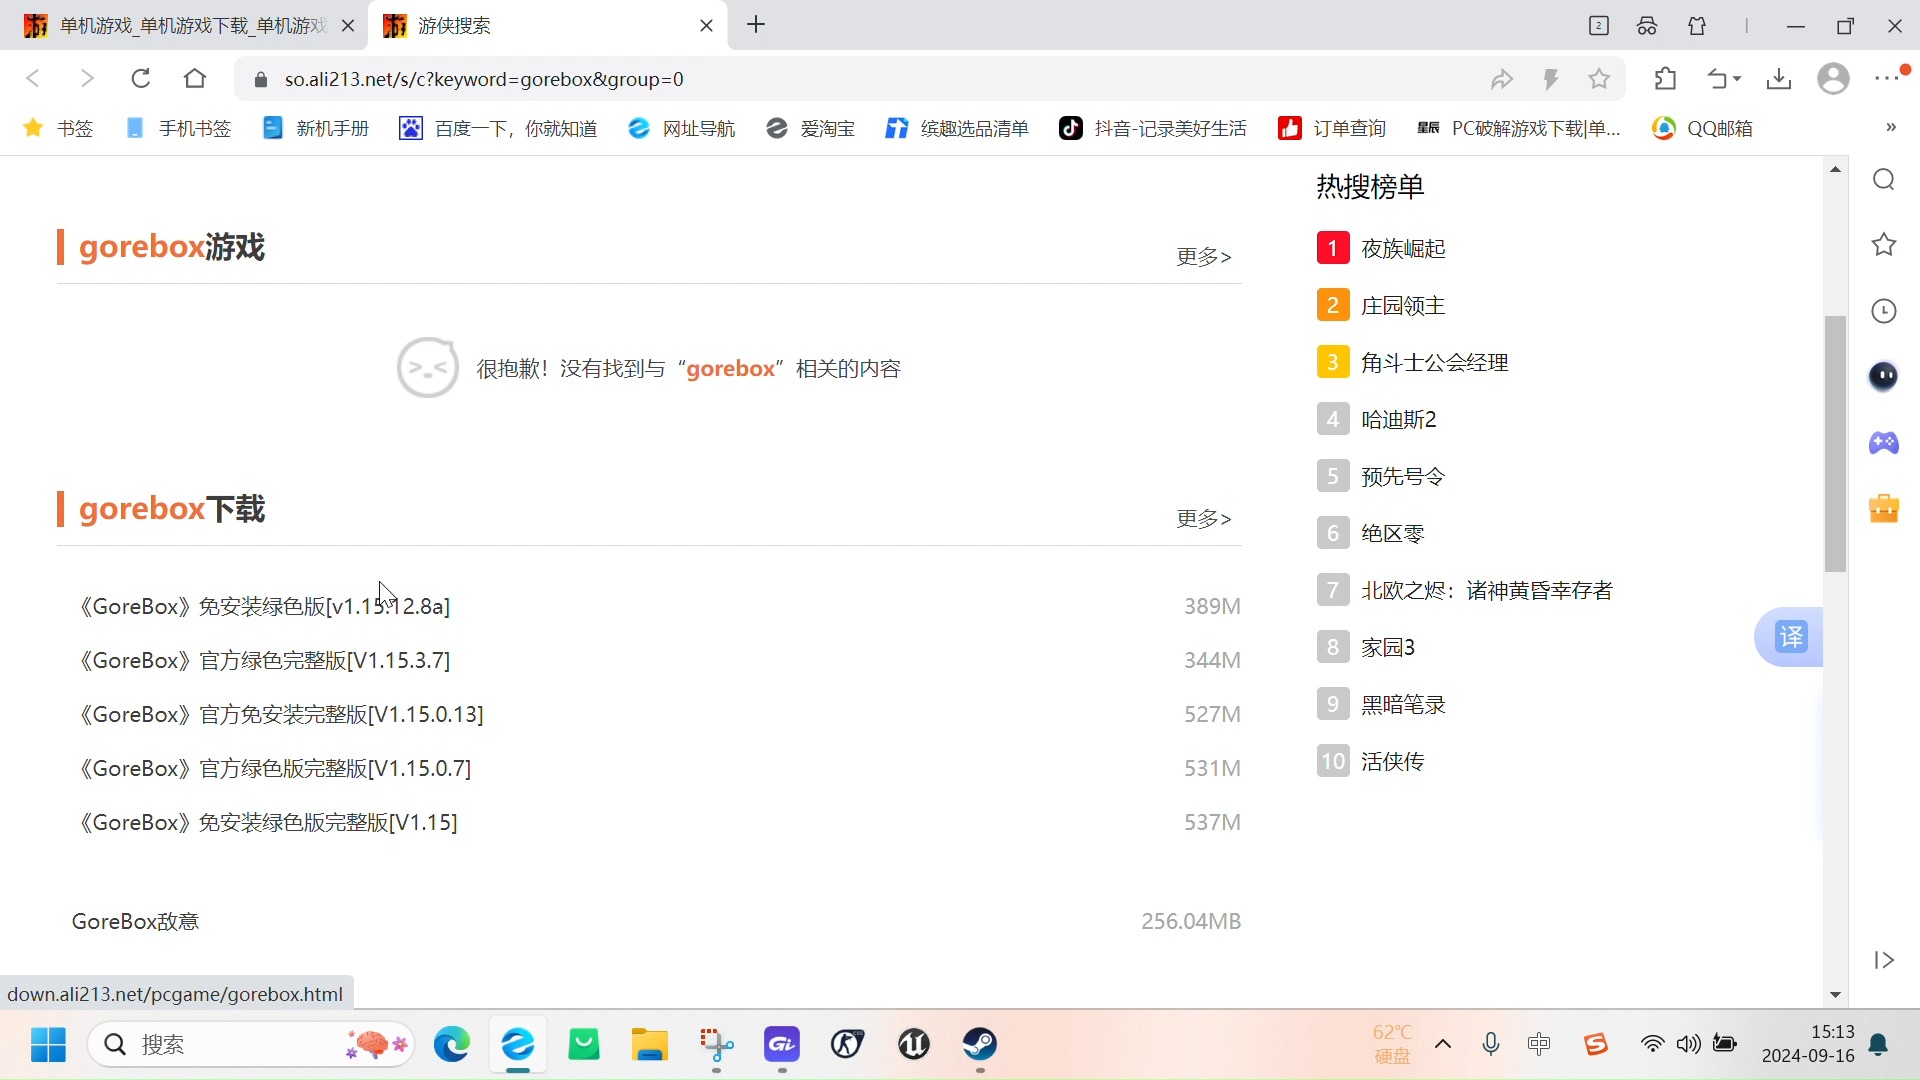Open Steam from the taskbar
This screenshot has width=1920, height=1080.
point(980,1044)
